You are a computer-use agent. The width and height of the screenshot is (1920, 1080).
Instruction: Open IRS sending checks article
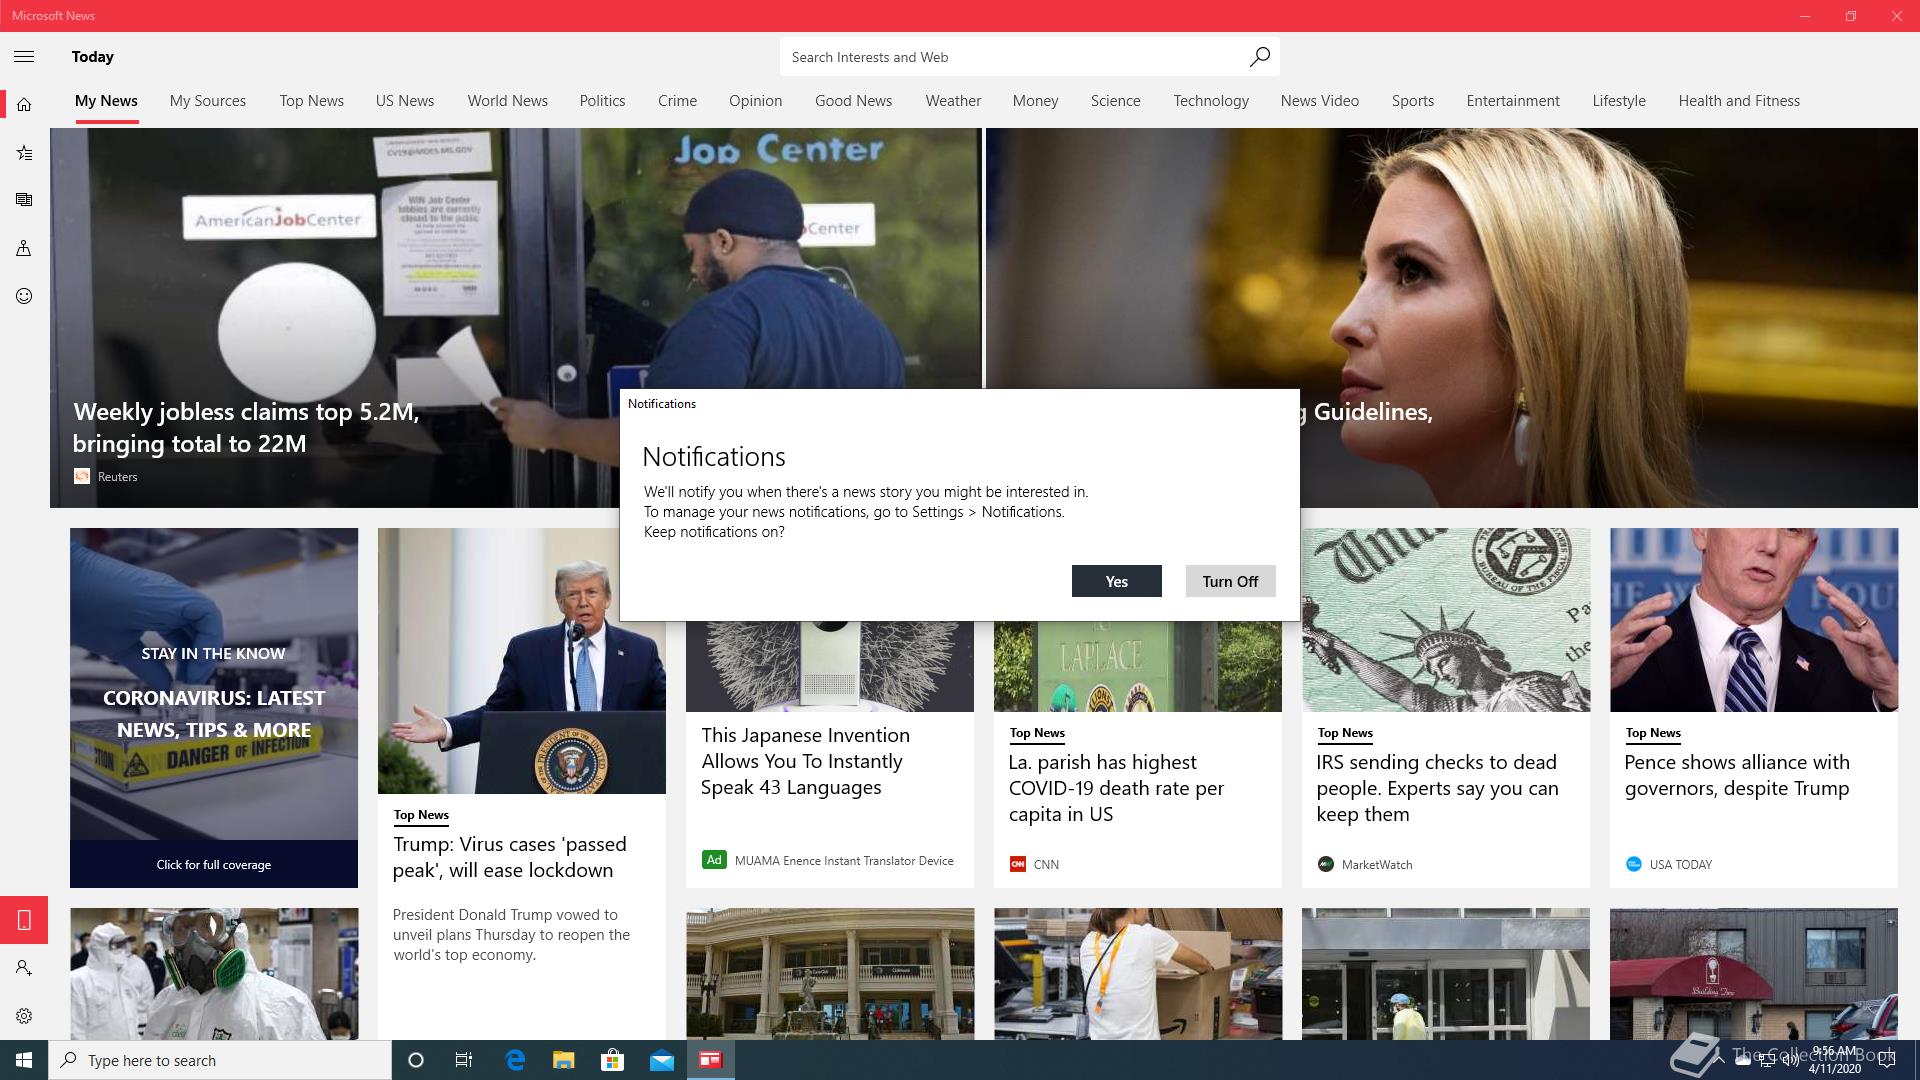(x=1437, y=788)
